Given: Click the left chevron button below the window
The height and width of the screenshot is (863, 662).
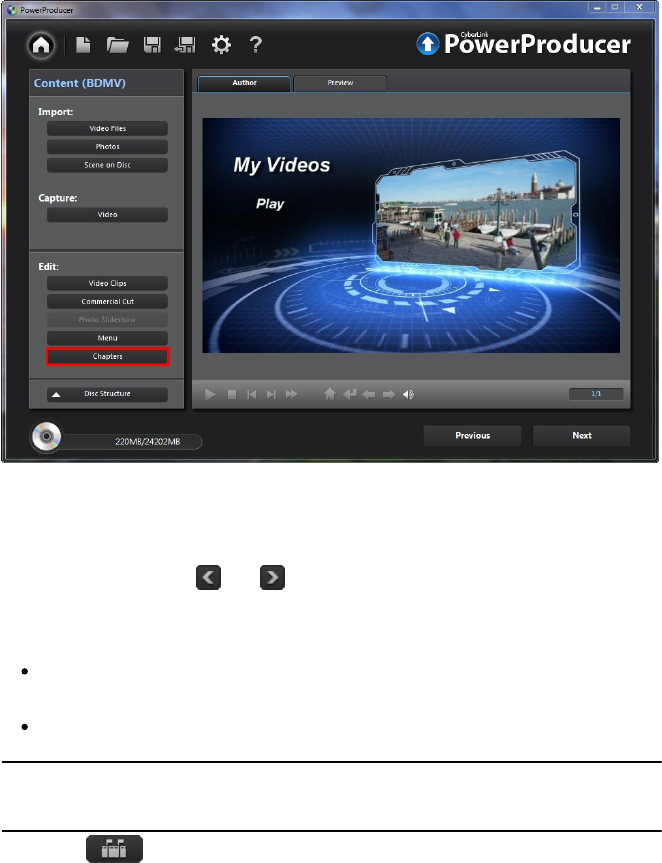Looking at the screenshot, I should click(x=209, y=577).
